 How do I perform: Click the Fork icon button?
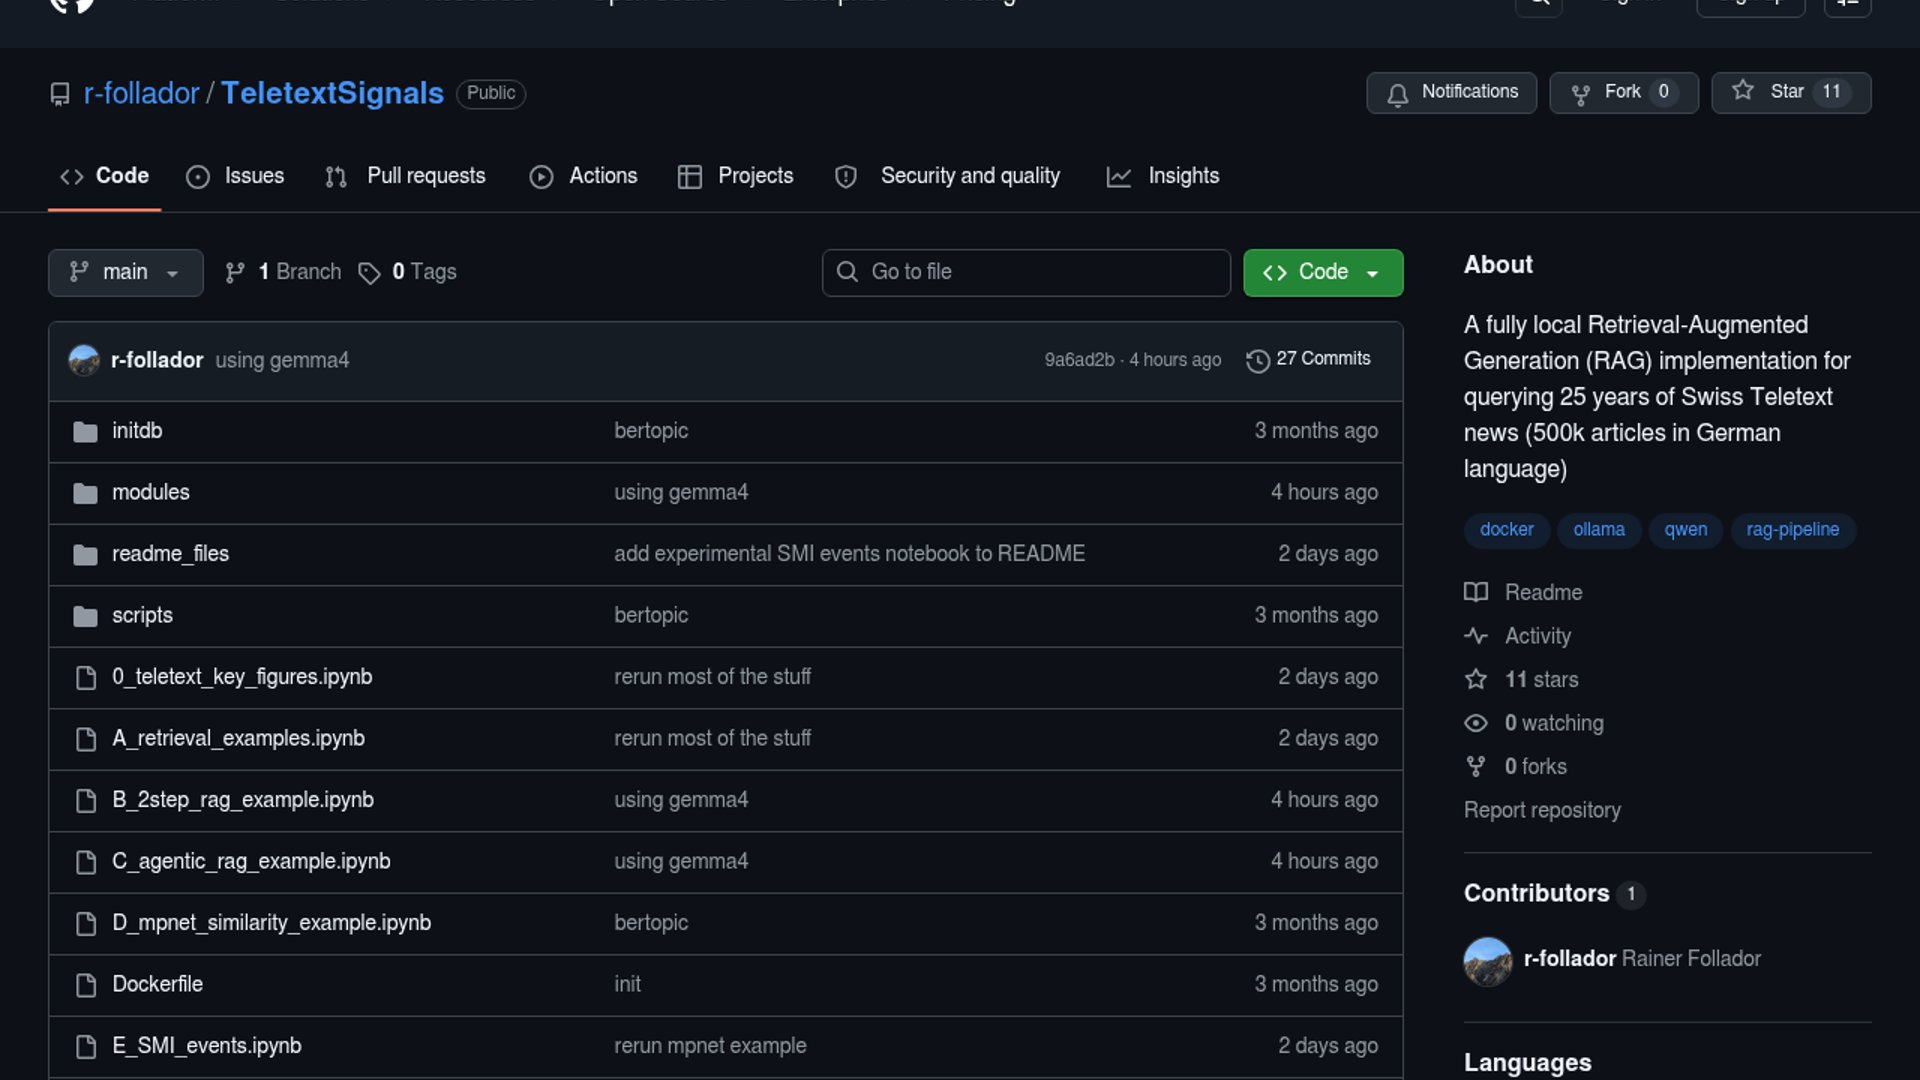(x=1580, y=94)
